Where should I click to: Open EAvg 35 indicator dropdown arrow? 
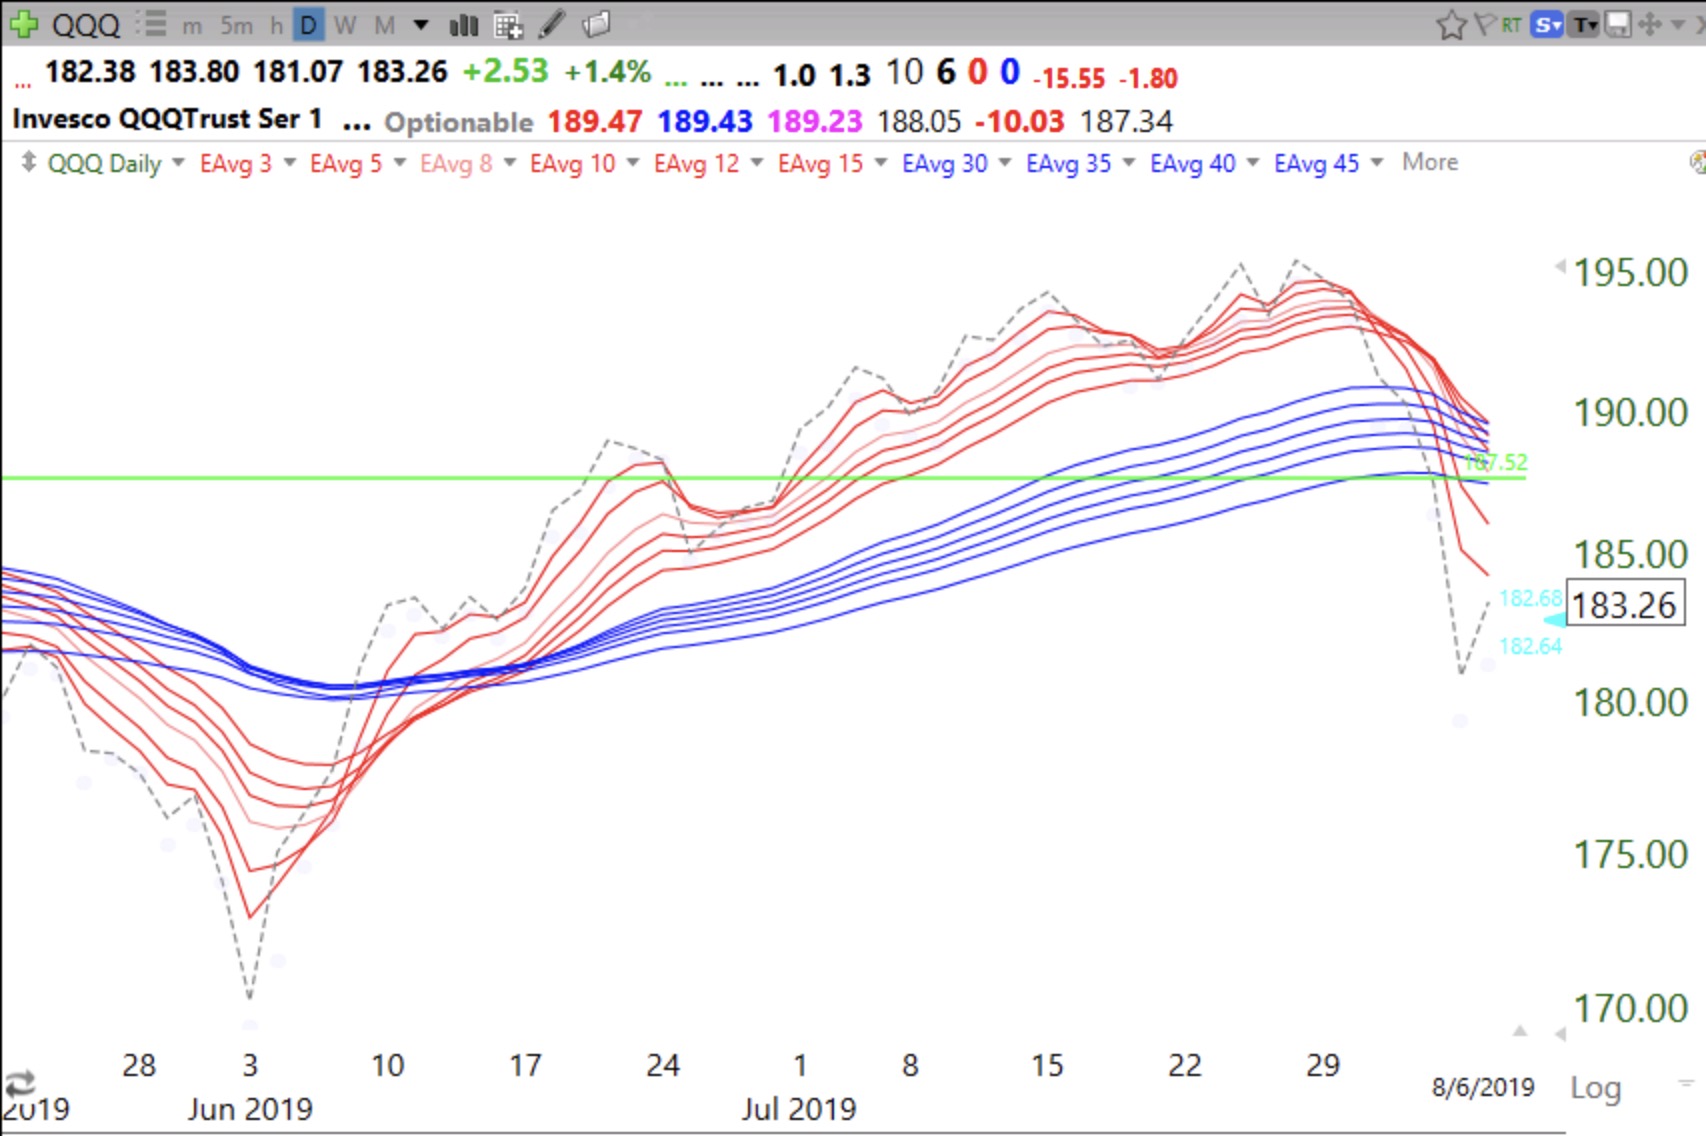click(x=1128, y=162)
